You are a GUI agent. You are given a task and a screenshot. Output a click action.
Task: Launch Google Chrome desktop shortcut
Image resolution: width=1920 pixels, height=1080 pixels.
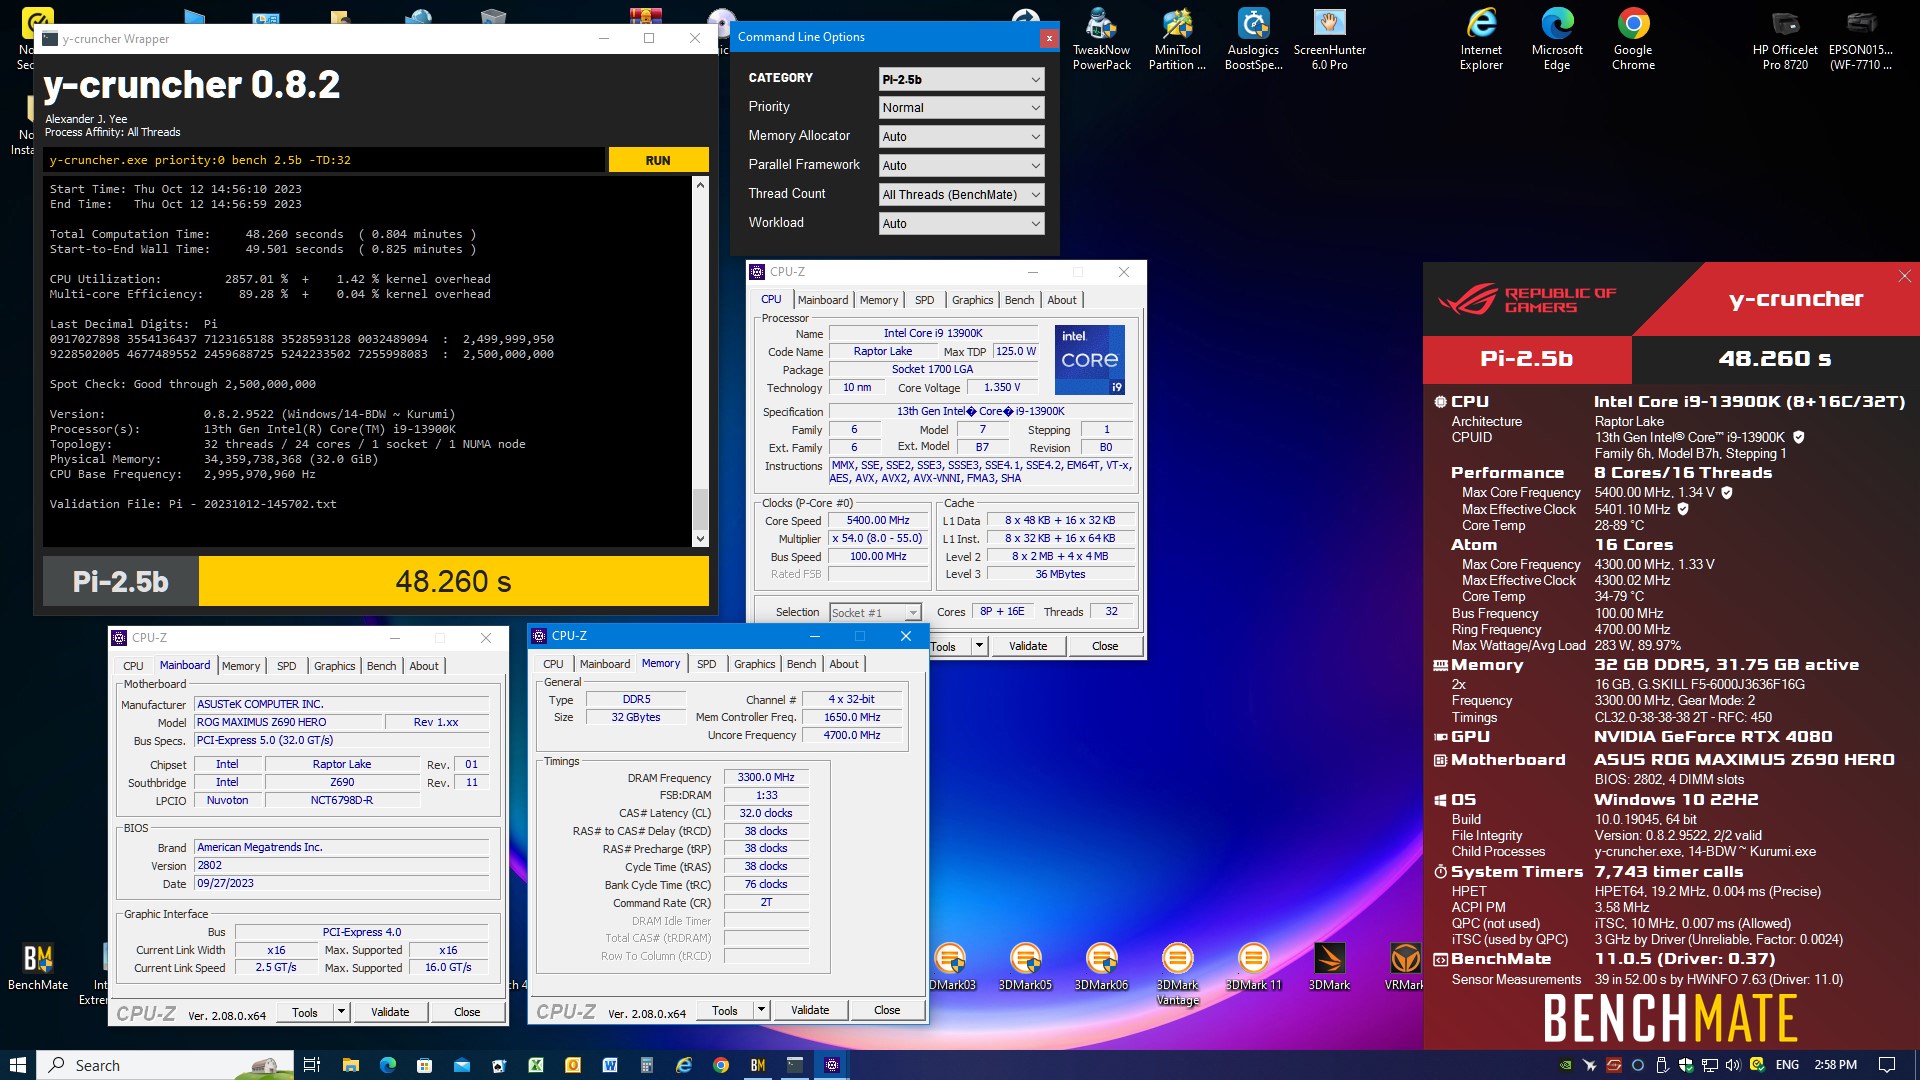1633,40
